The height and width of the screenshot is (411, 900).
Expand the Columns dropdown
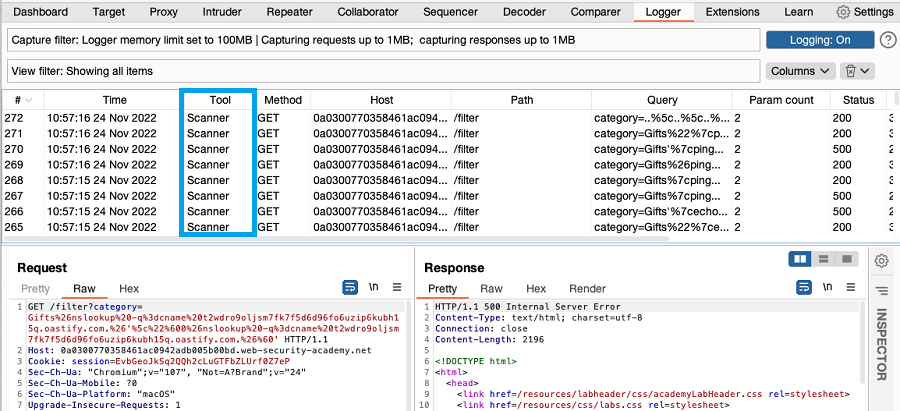point(800,71)
